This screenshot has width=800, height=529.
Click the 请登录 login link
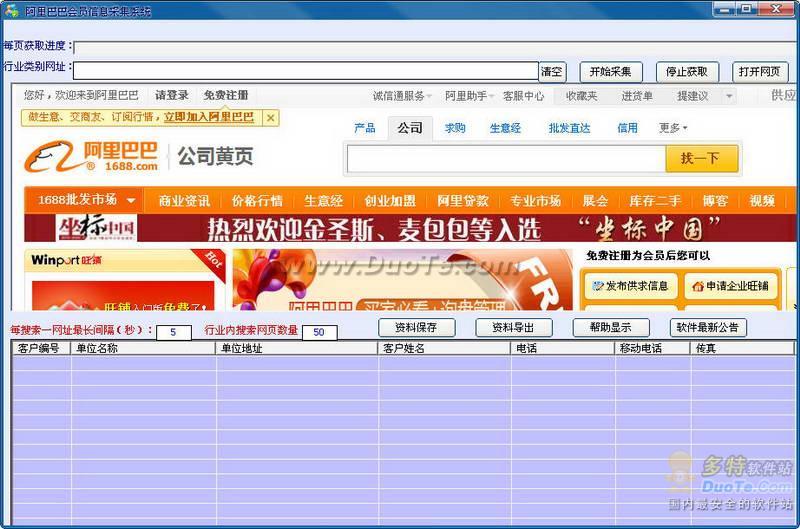coord(172,95)
